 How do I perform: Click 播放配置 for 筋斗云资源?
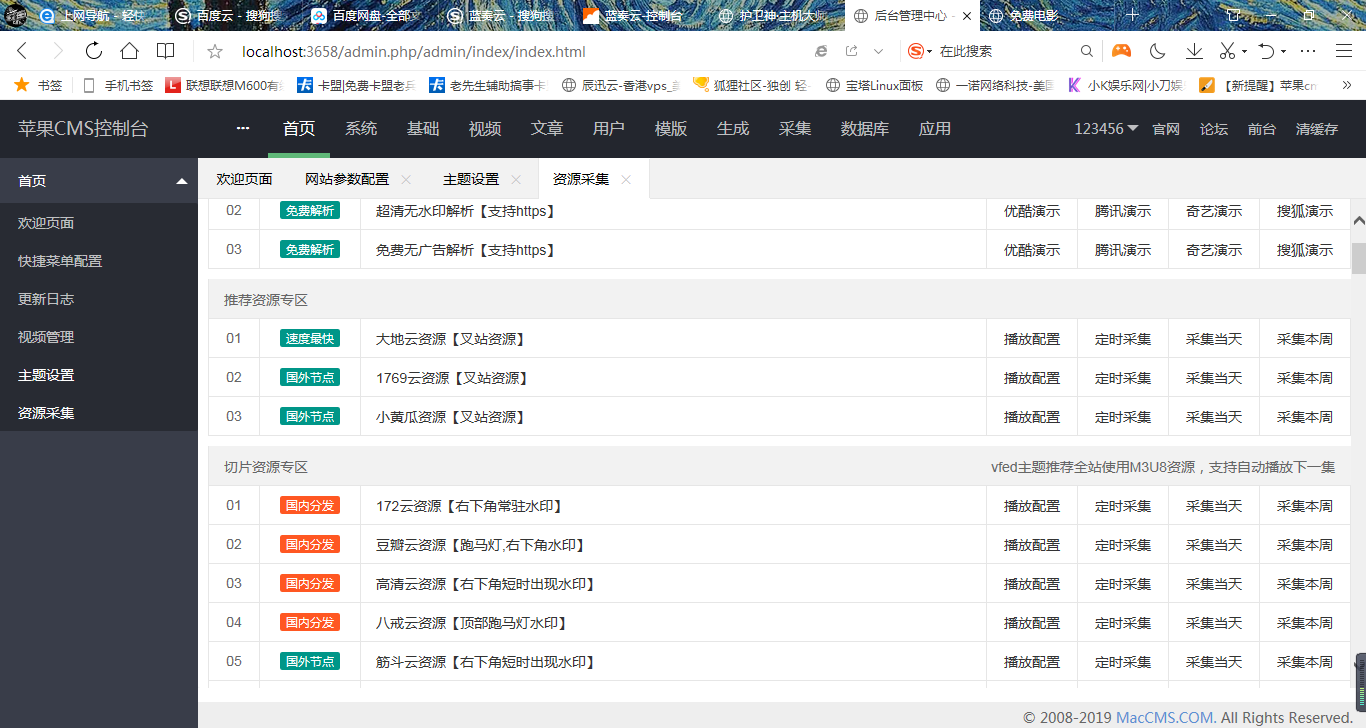click(x=1032, y=662)
